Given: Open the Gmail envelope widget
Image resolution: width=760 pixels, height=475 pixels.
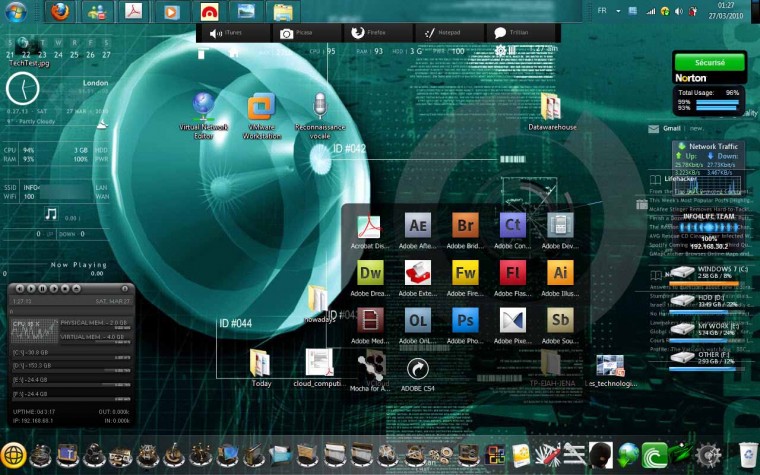Looking at the screenshot, I should coord(653,128).
